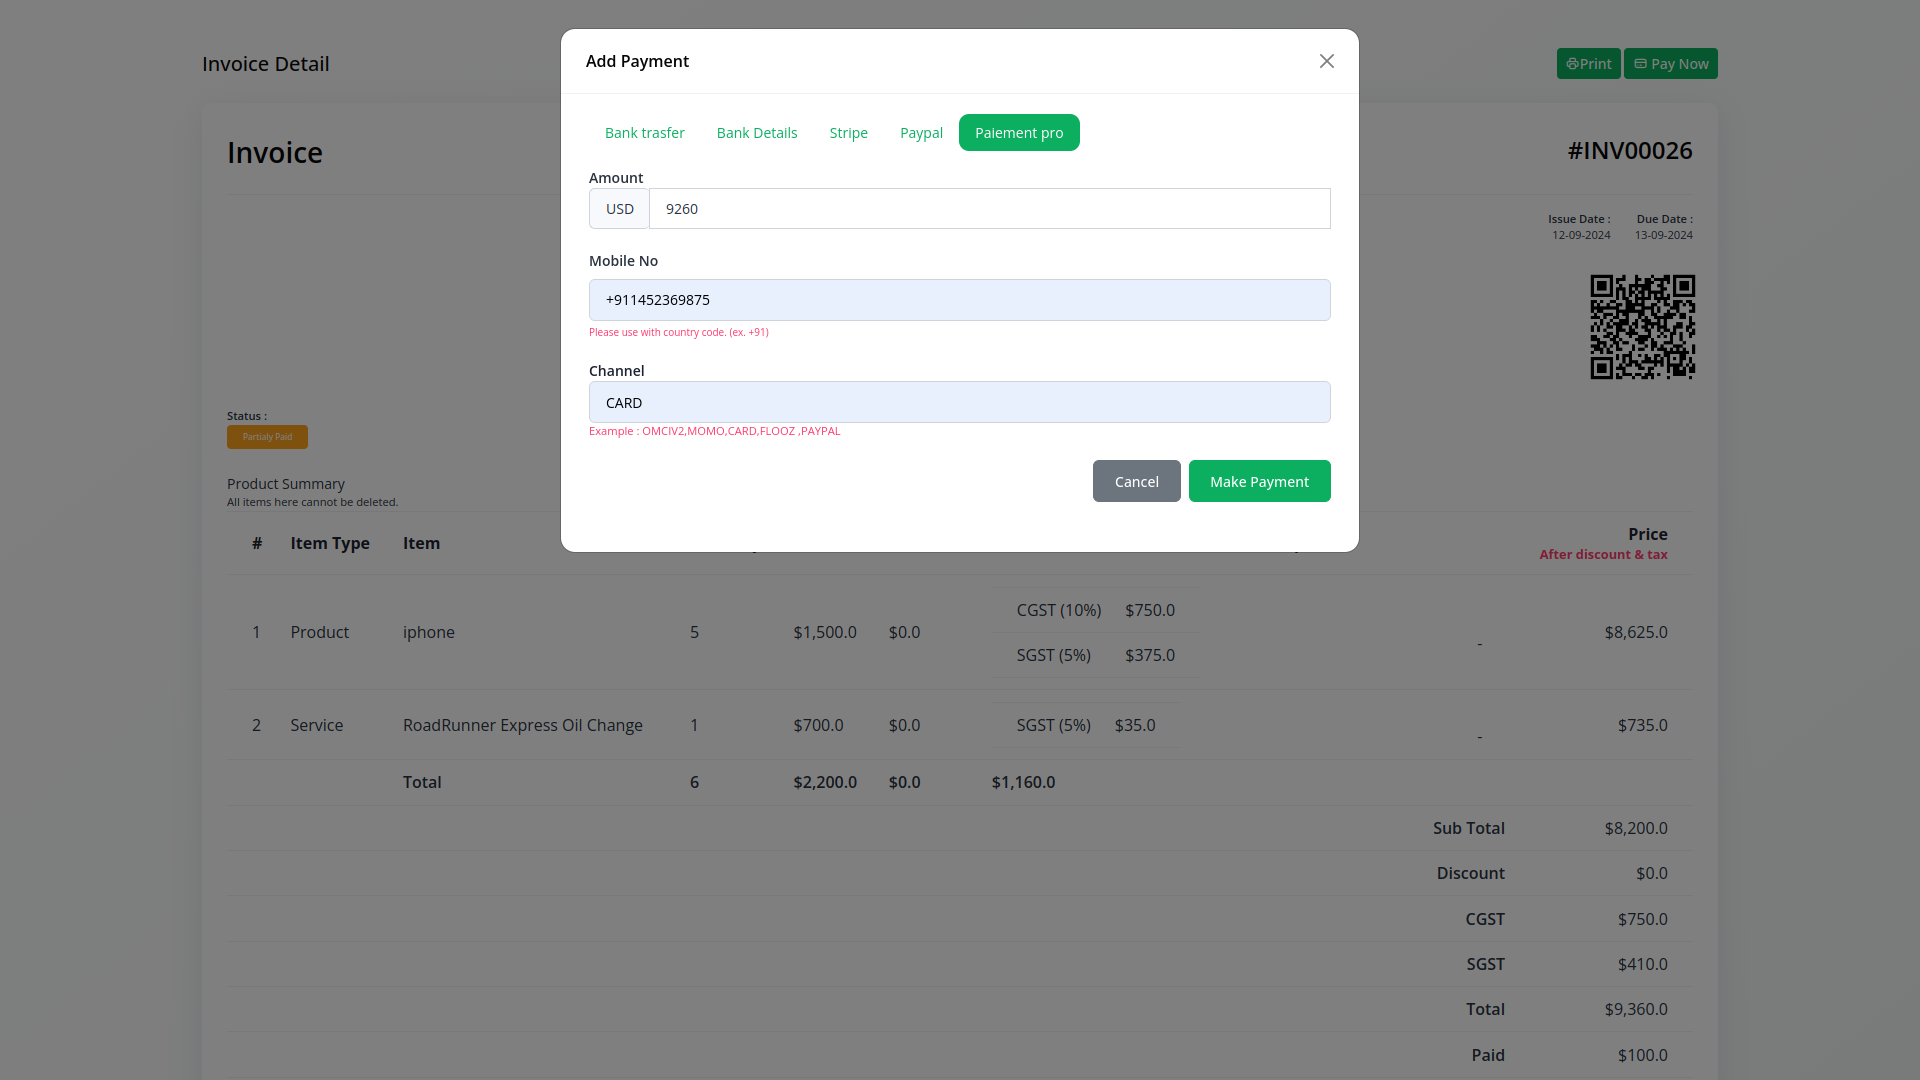Click the Channel input field

[x=959, y=402]
